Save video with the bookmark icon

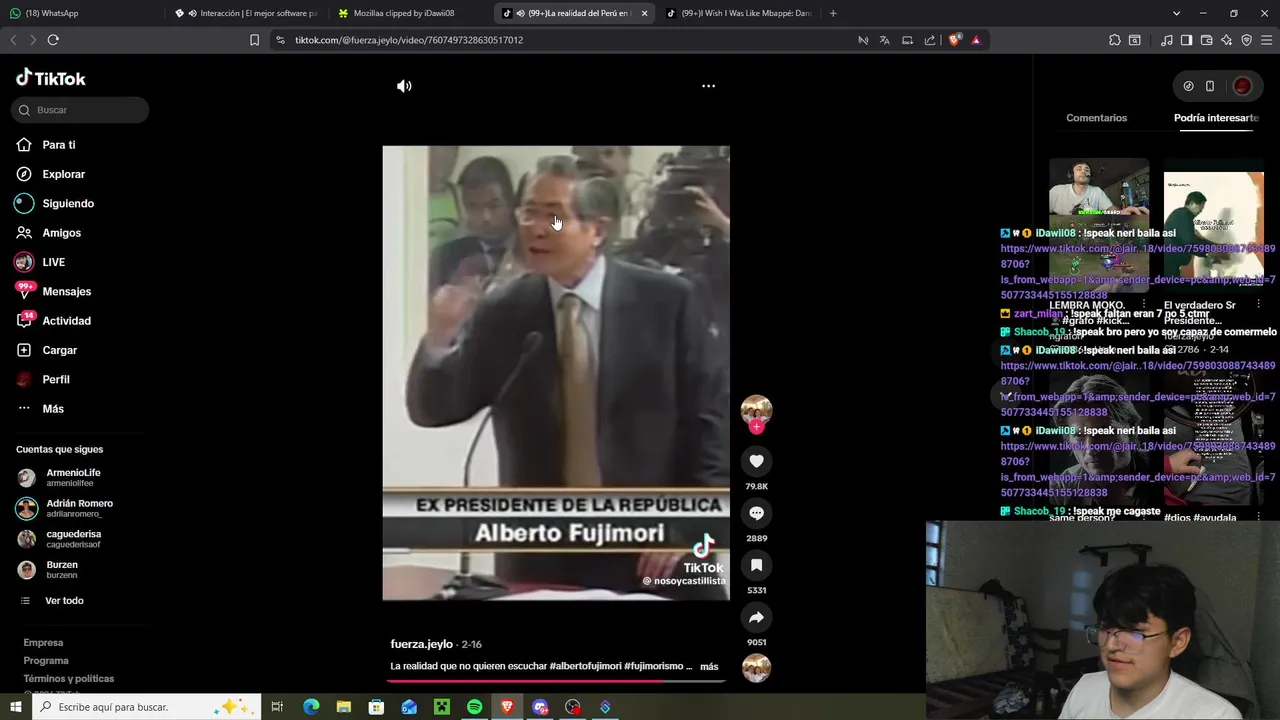(756, 565)
